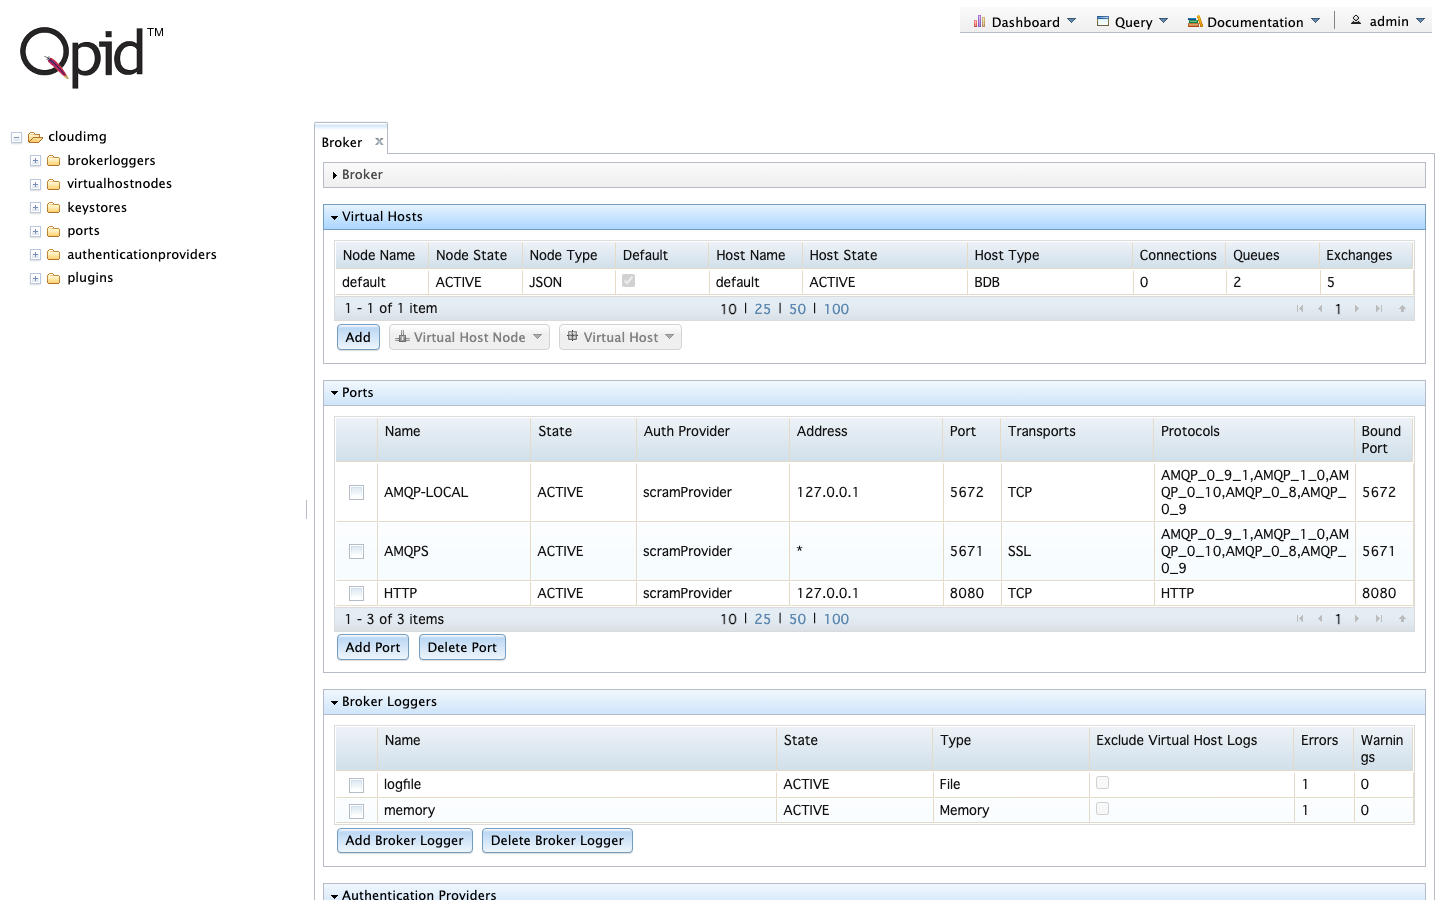
Task: Click goto-page arrow in Ports grid
Action: [1402, 619]
